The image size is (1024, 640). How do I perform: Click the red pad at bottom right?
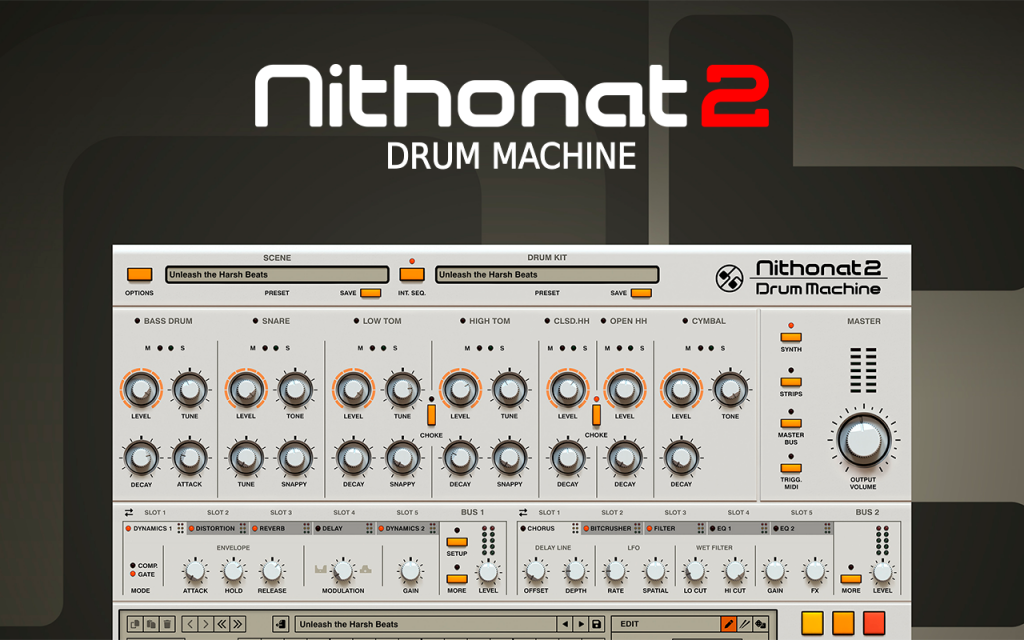coord(874,622)
